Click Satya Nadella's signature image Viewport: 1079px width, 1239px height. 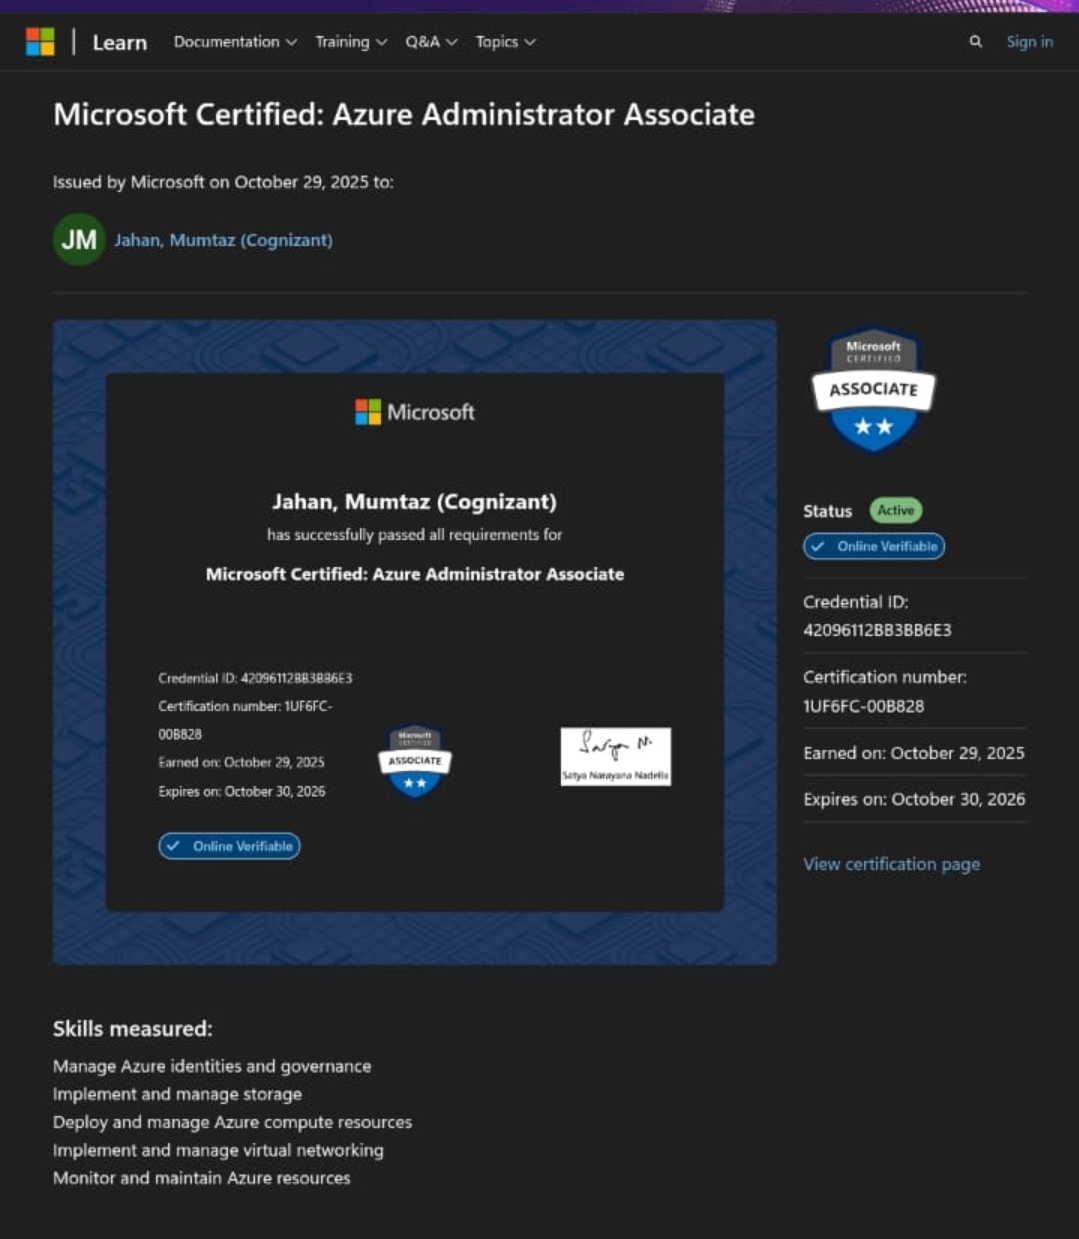(615, 756)
